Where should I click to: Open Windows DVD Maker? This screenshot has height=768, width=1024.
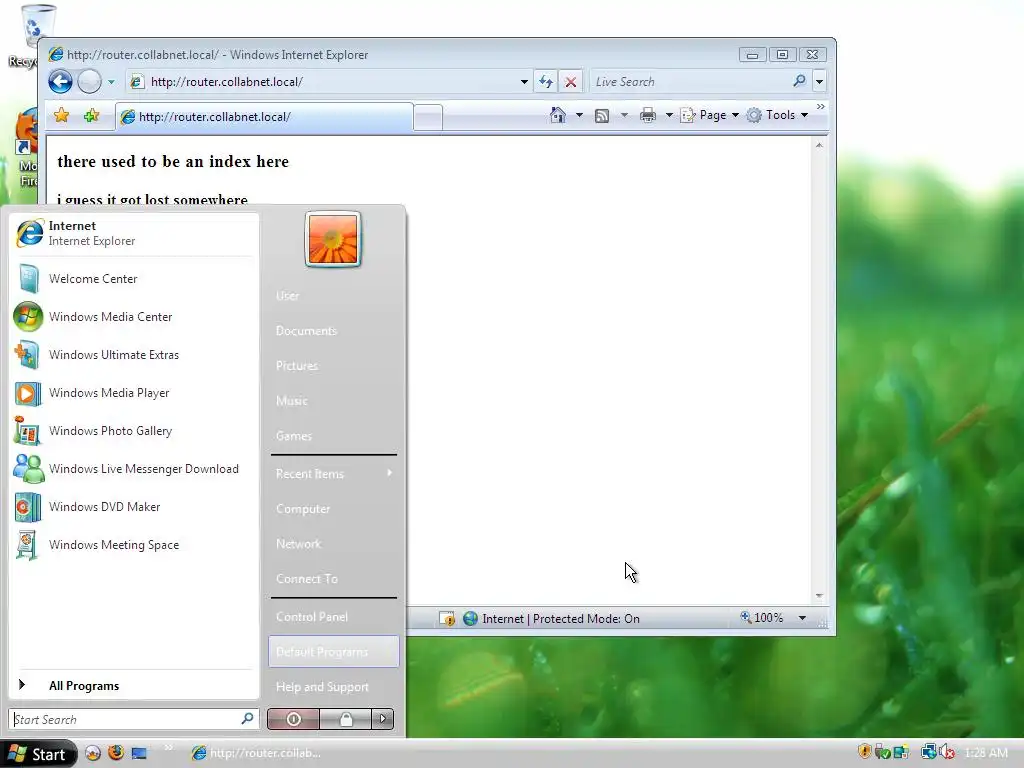click(x=134, y=507)
